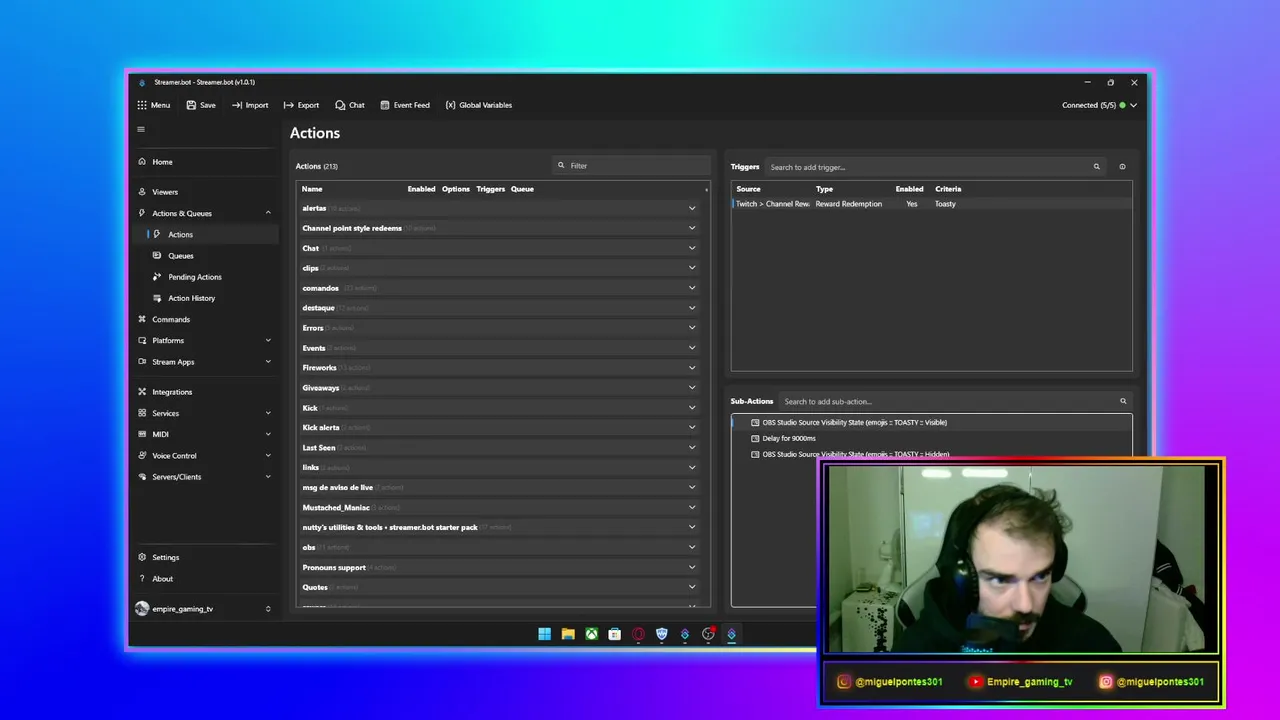Expand the Fireworks action group
Screen dimensions: 1280x720
[x=692, y=368]
